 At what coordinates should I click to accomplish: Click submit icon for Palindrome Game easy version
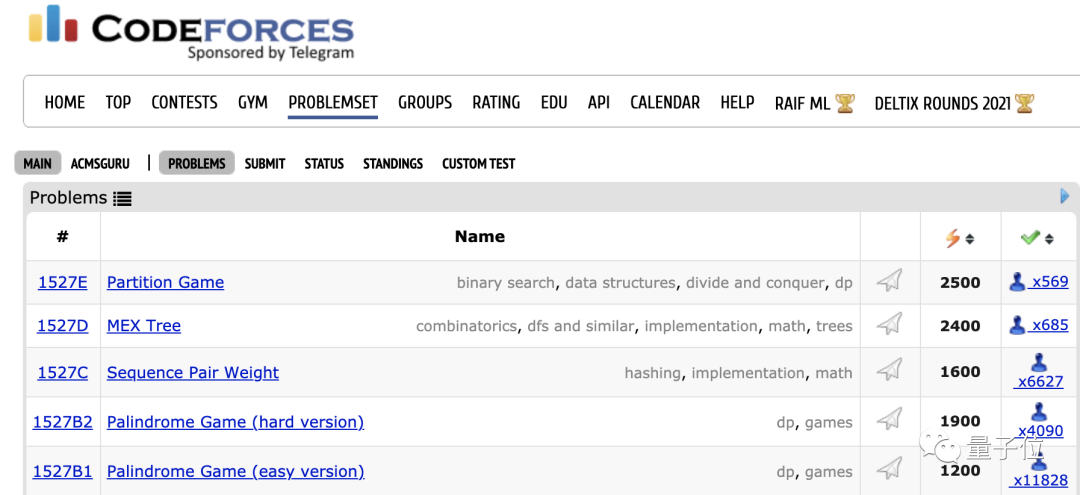click(889, 468)
